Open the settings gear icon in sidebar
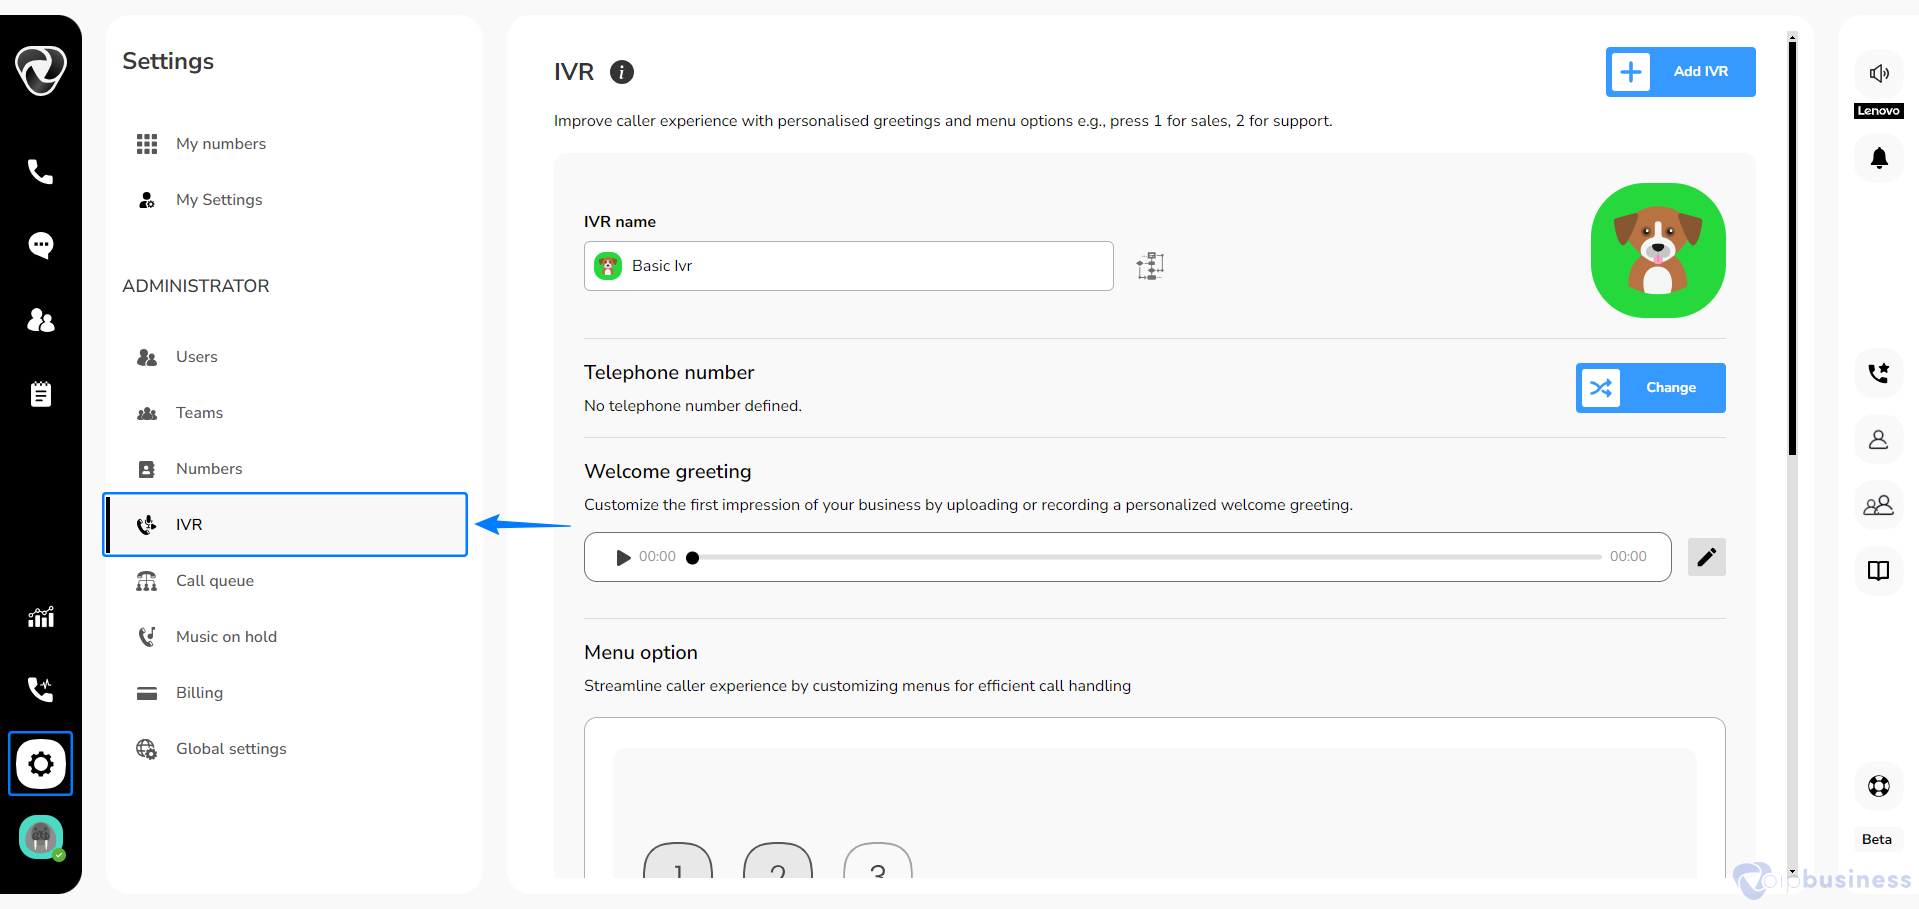This screenshot has height=909, width=1919. coord(40,764)
